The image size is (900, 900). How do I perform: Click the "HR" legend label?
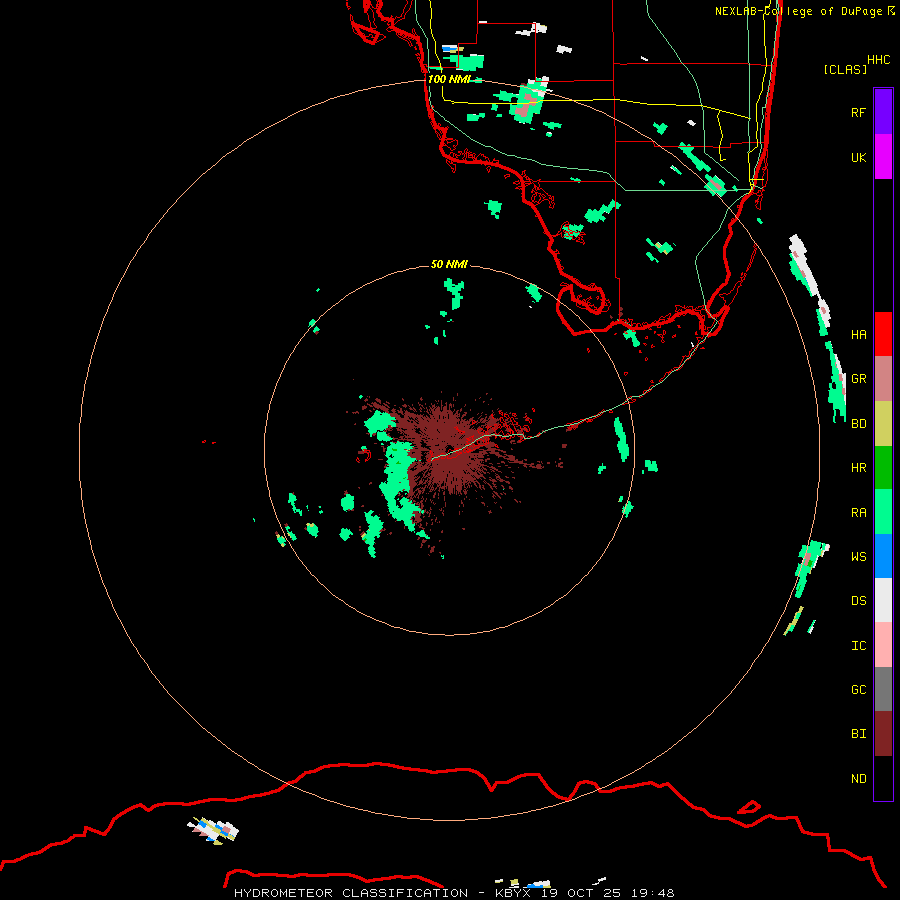858,468
